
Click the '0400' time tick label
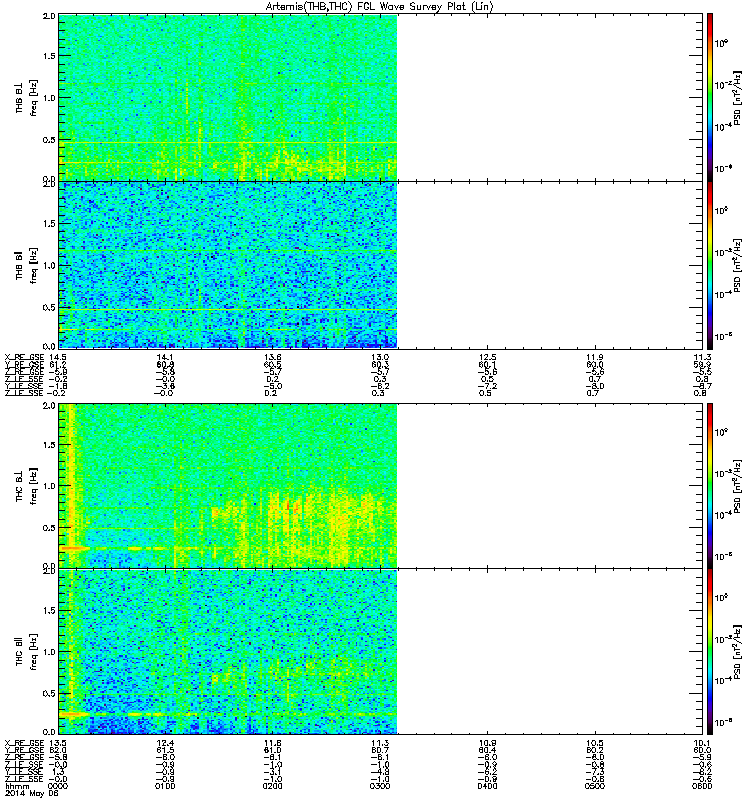487,786
